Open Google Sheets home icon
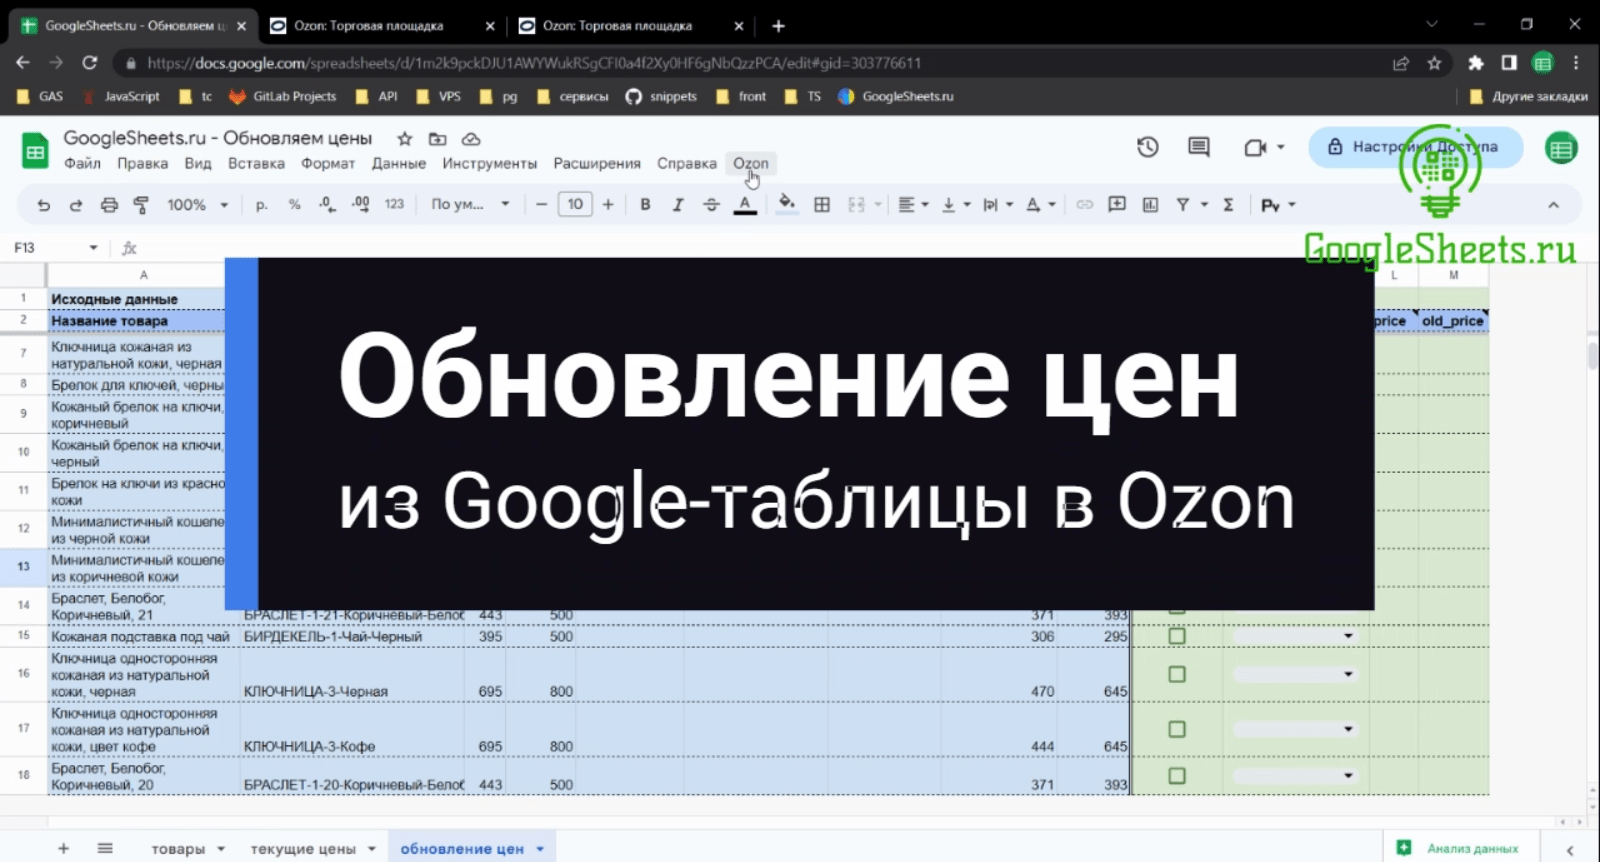 tap(35, 151)
